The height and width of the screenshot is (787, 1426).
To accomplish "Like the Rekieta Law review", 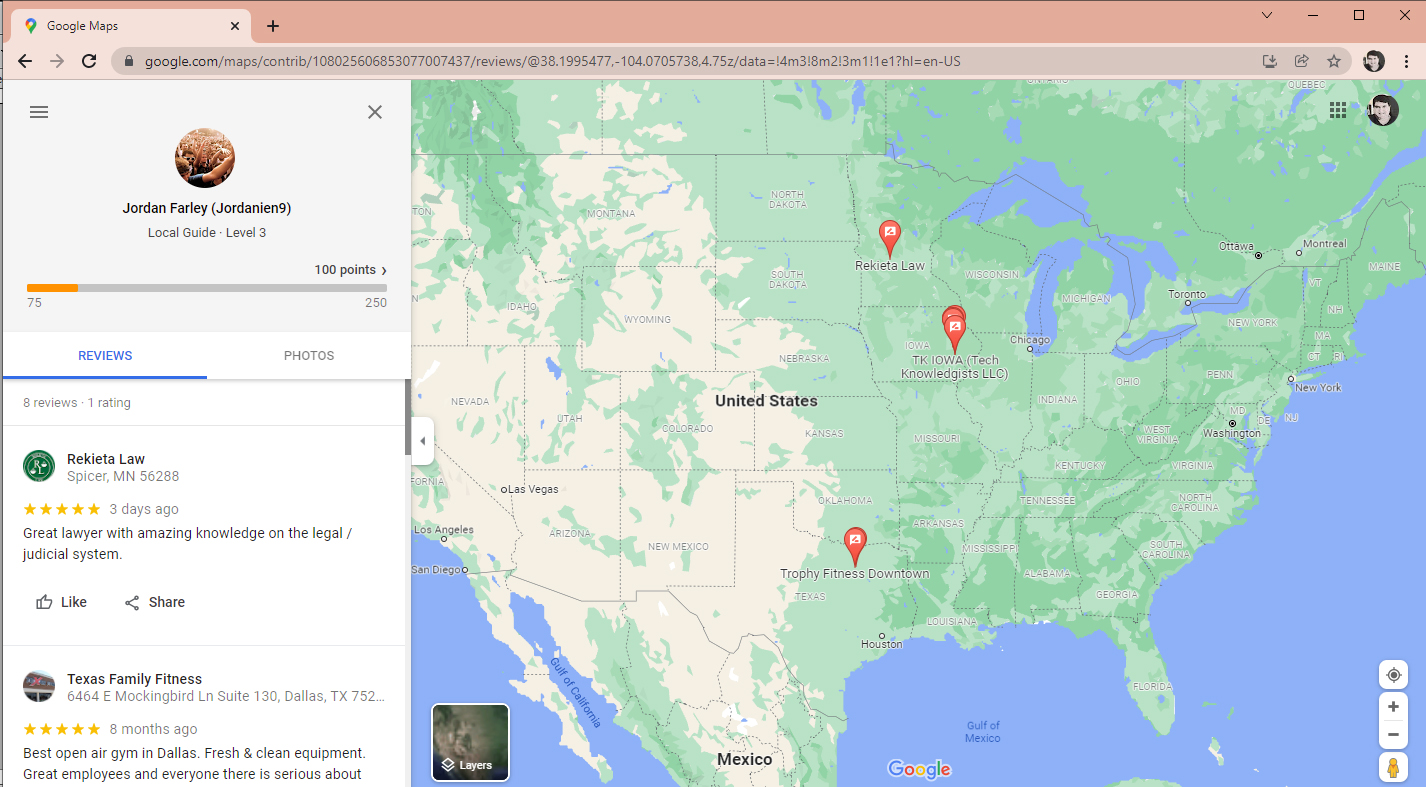I will pos(61,602).
